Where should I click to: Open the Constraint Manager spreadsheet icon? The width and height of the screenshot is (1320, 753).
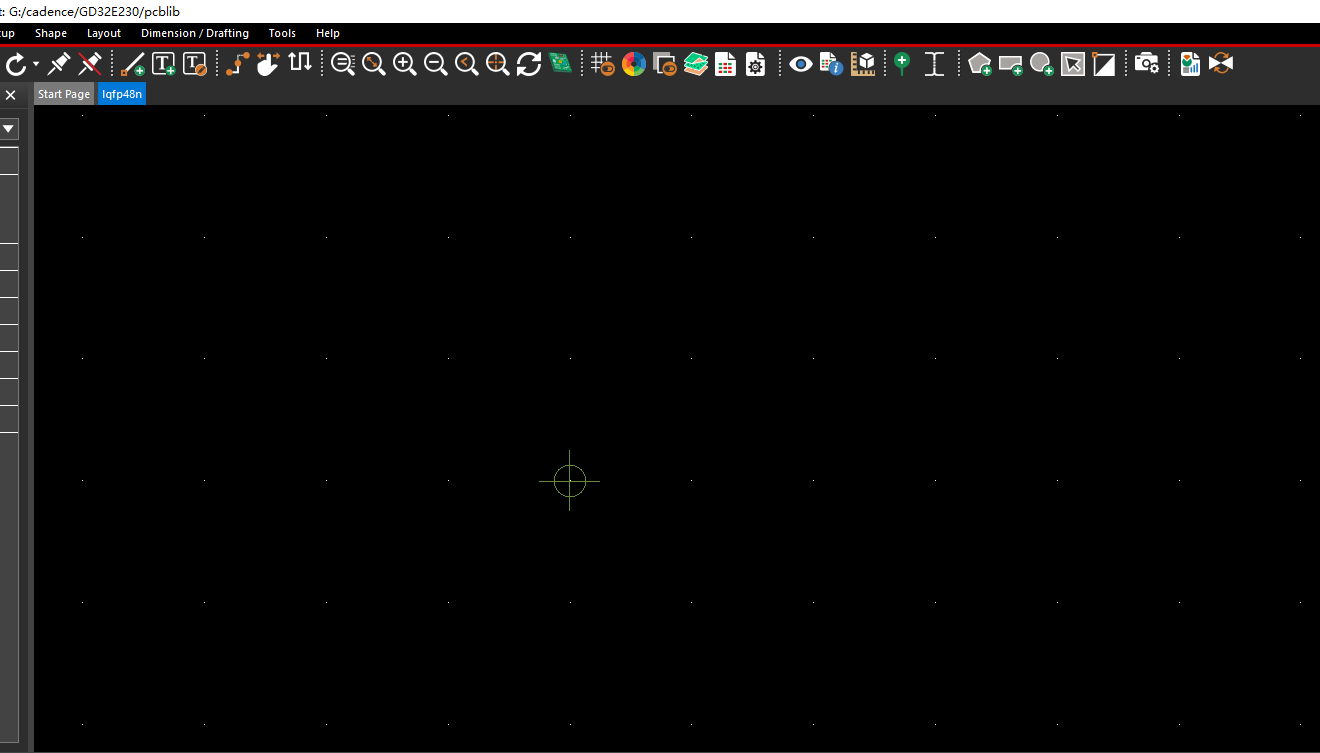(725, 64)
